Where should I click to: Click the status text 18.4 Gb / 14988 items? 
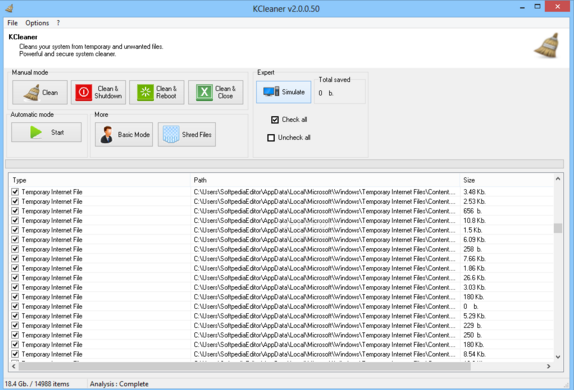37,384
